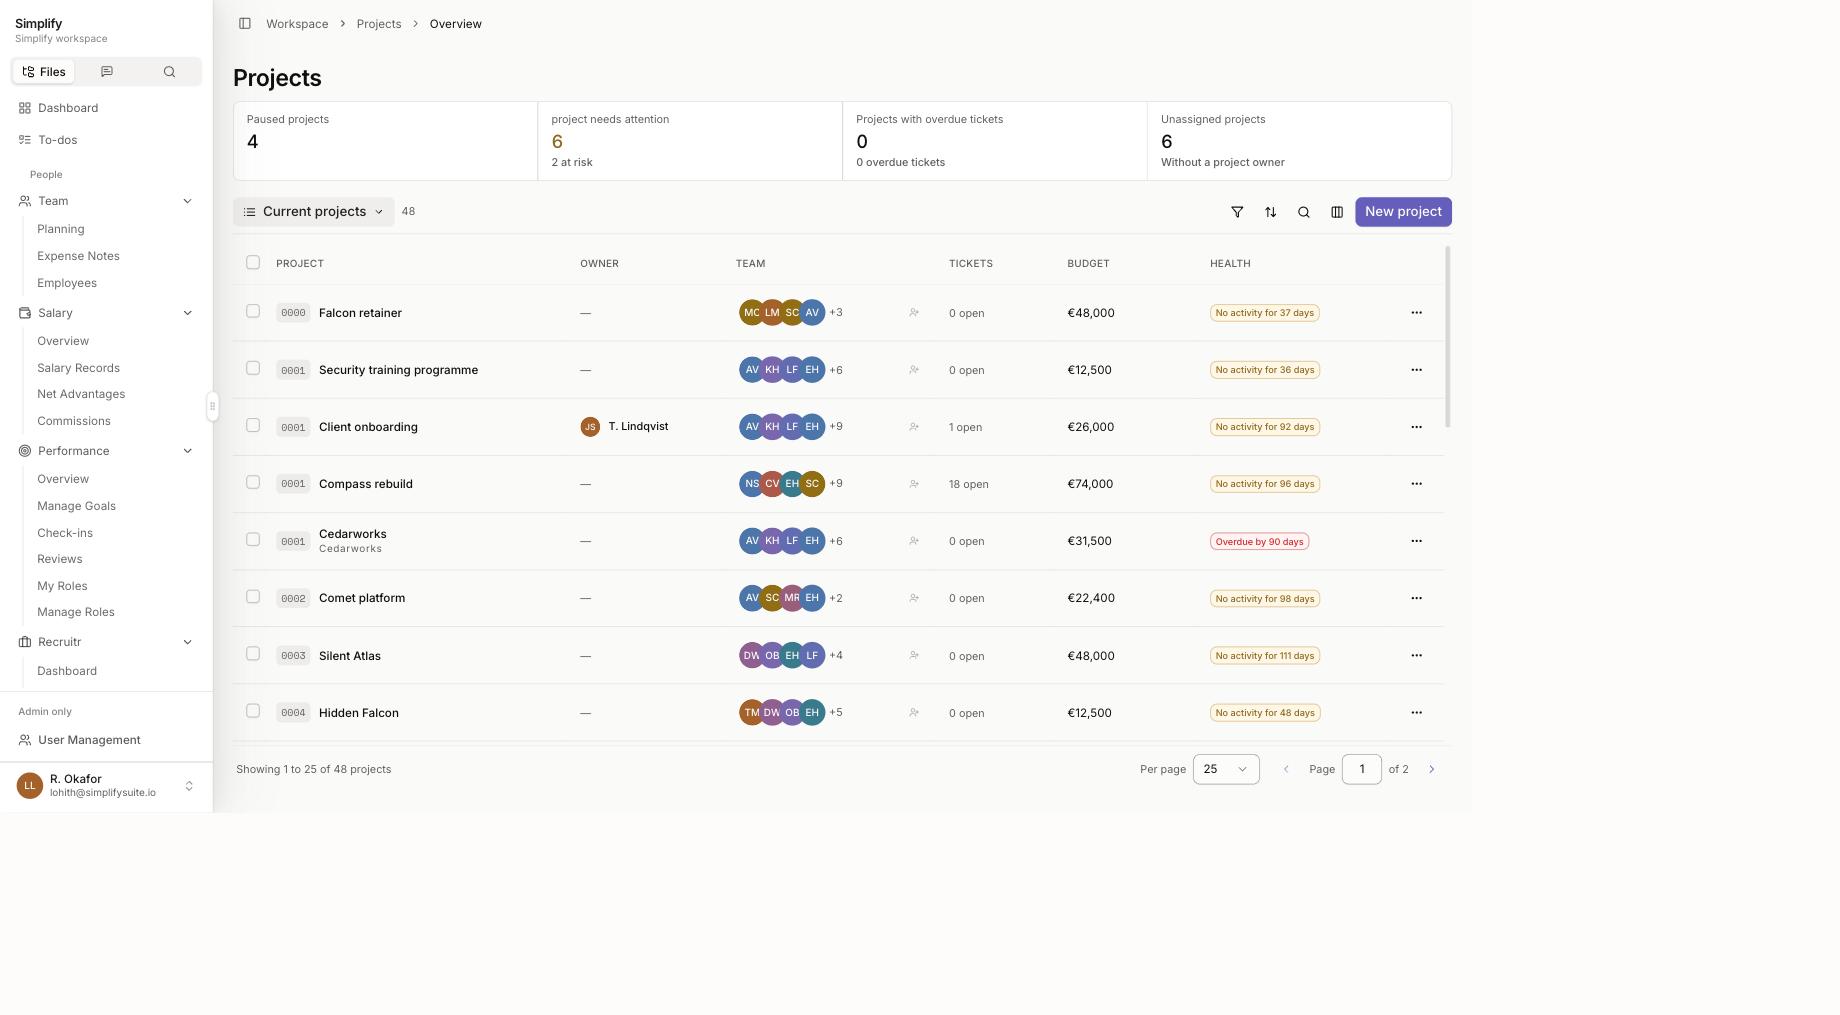Toggle the sidebar panel icon
Screen dimensions: 1840x1015
coord(245,24)
